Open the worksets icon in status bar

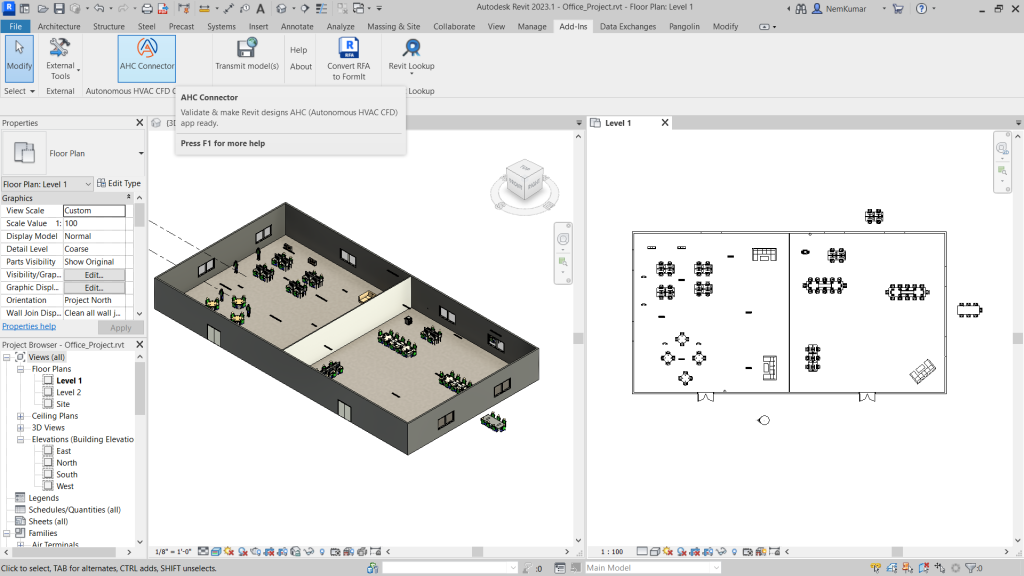[372, 568]
